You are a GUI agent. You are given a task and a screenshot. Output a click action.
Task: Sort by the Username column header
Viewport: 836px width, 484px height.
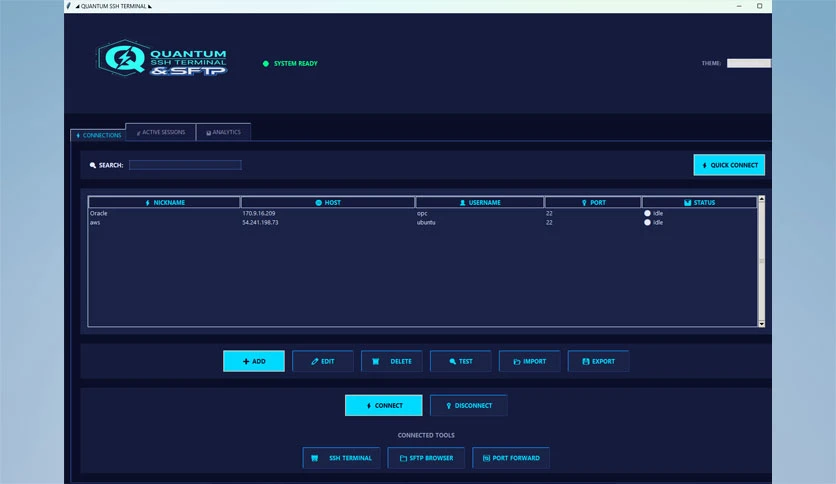[x=480, y=203]
